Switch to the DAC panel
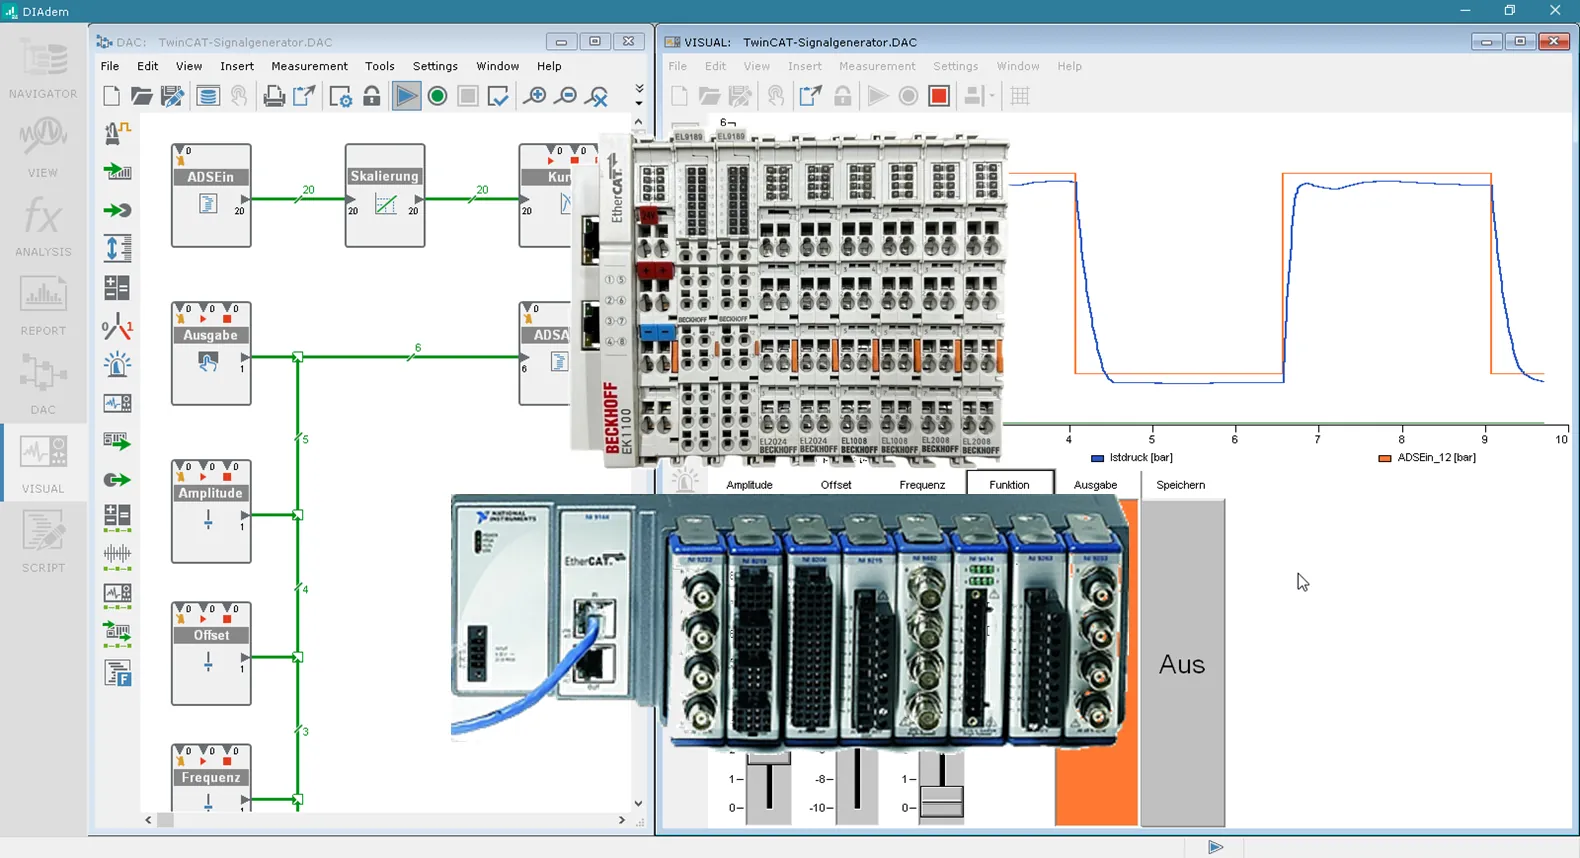 (43, 384)
